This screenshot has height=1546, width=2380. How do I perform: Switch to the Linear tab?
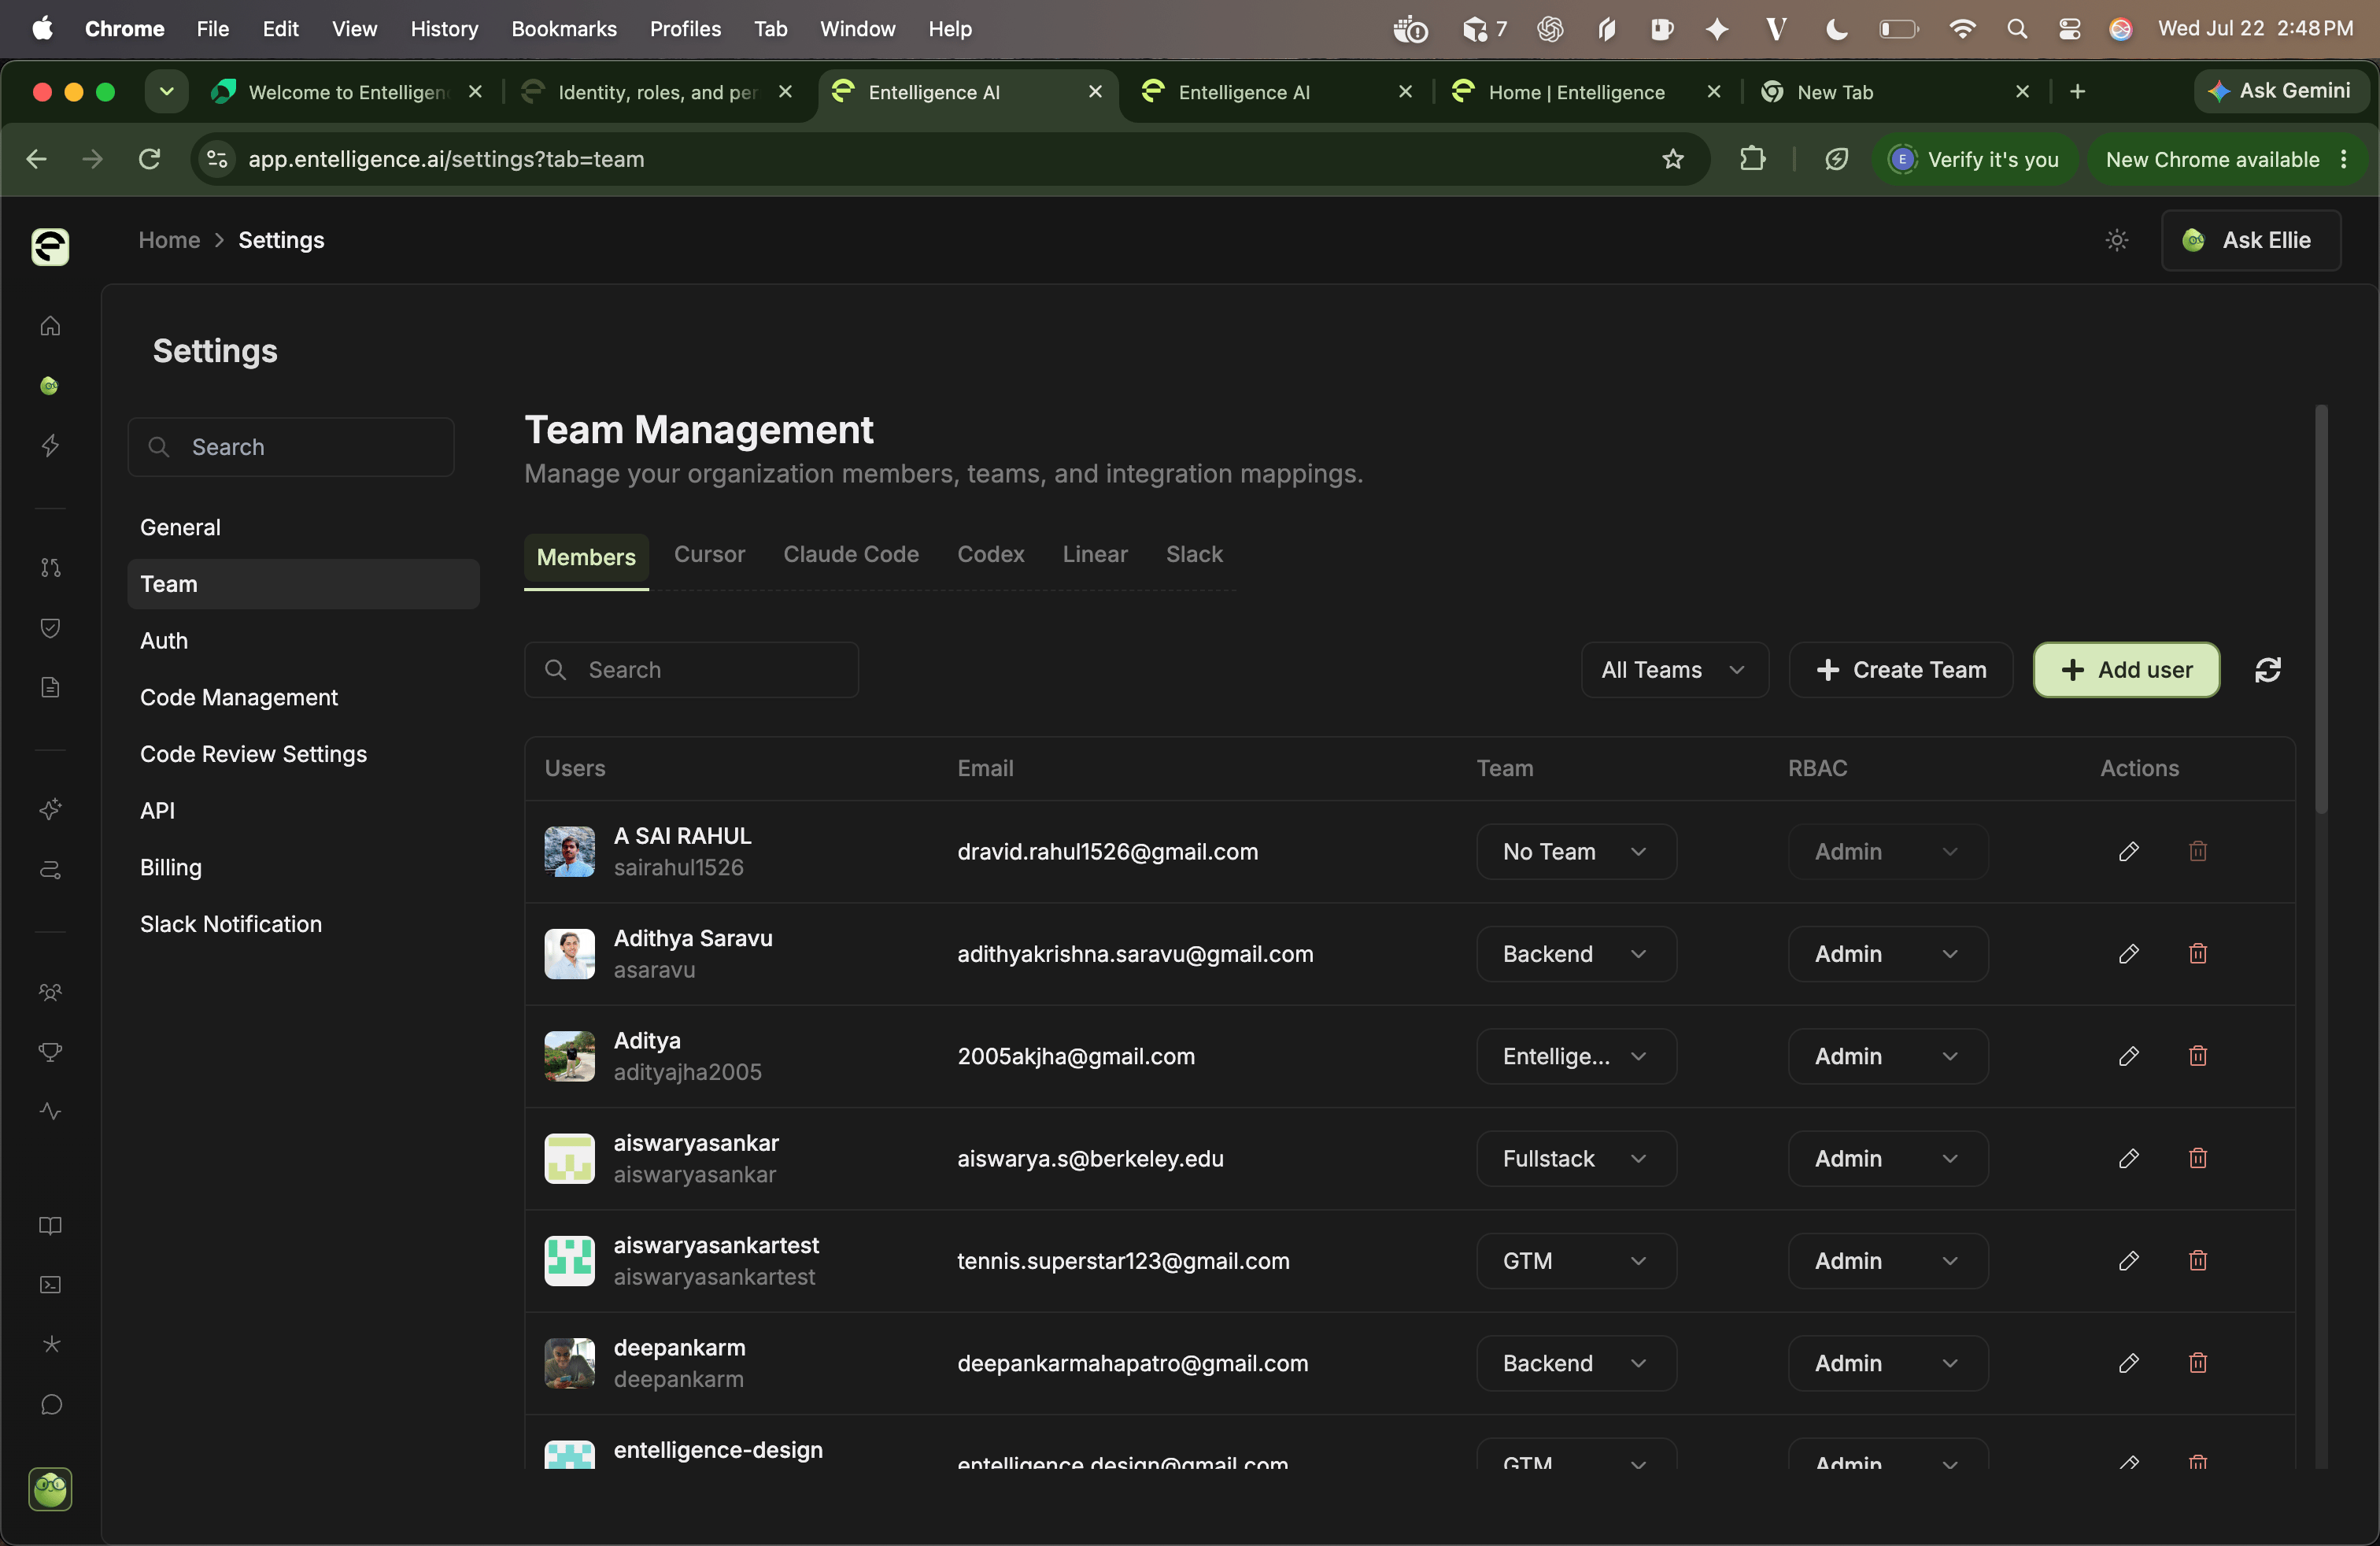tap(1094, 554)
